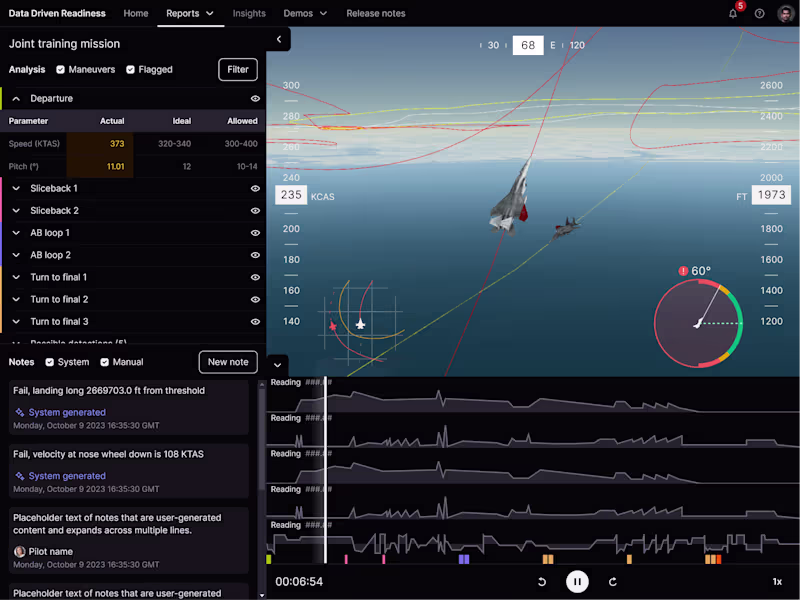The image size is (800, 600).
Task: Skip forward with the clockwise arrow
Action: point(613,582)
